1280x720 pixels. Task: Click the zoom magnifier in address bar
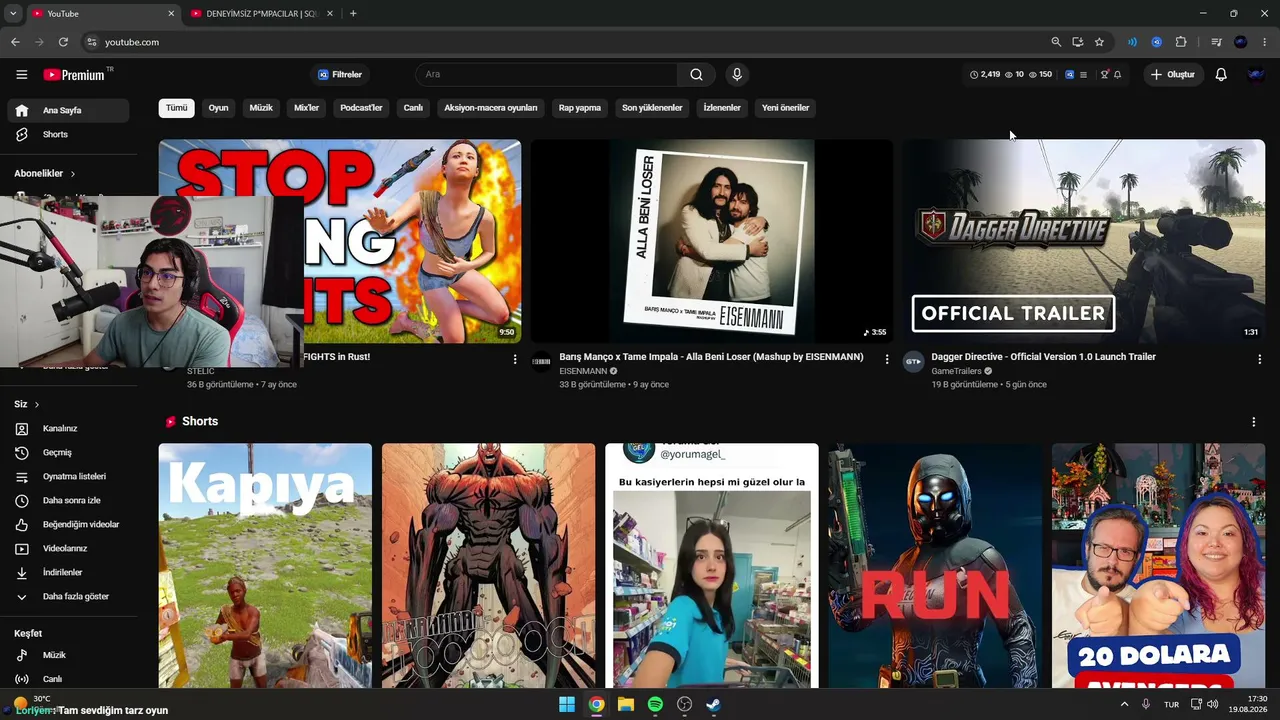click(1056, 42)
